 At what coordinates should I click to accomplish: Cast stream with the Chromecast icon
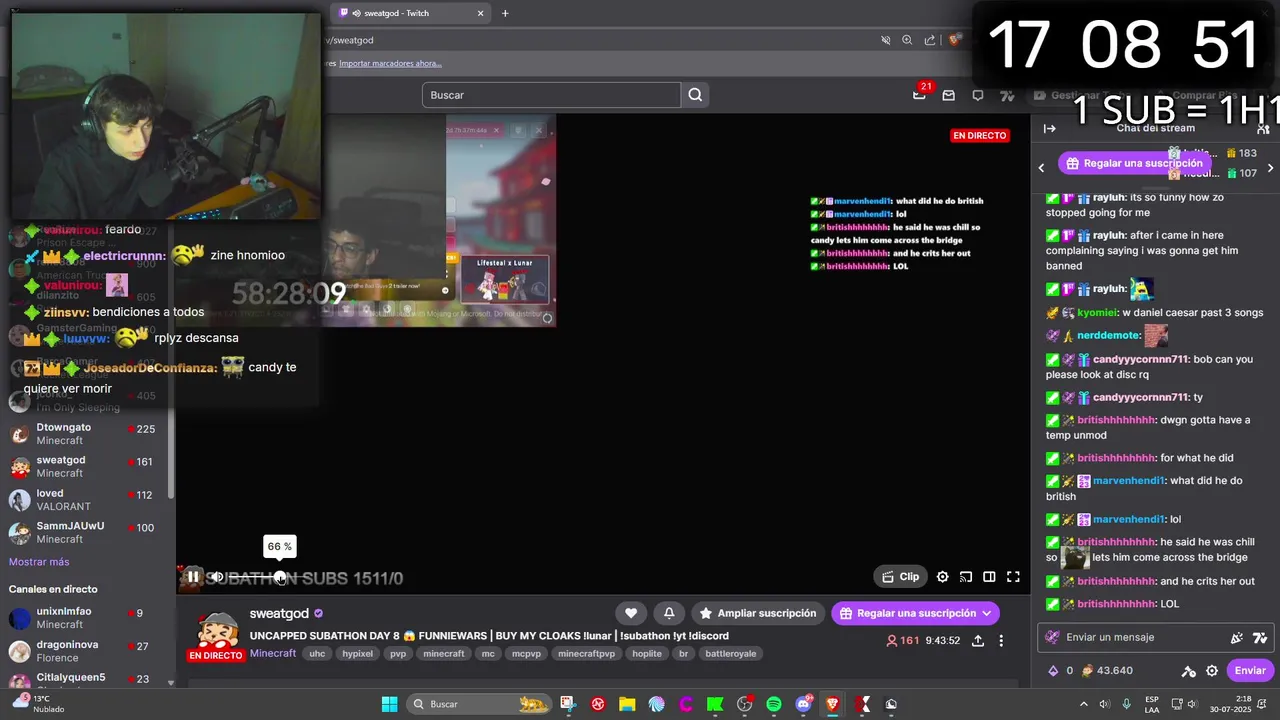click(966, 577)
